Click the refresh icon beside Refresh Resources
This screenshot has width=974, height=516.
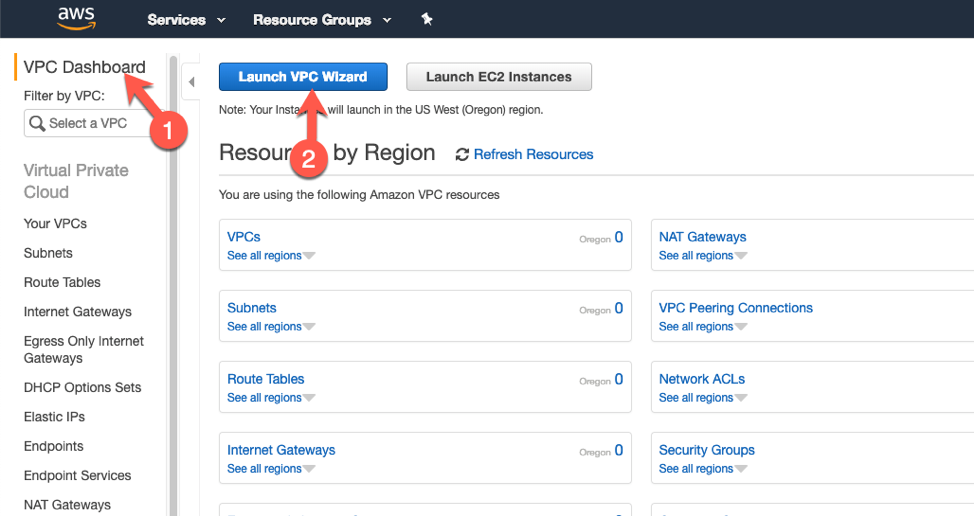tap(462, 155)
